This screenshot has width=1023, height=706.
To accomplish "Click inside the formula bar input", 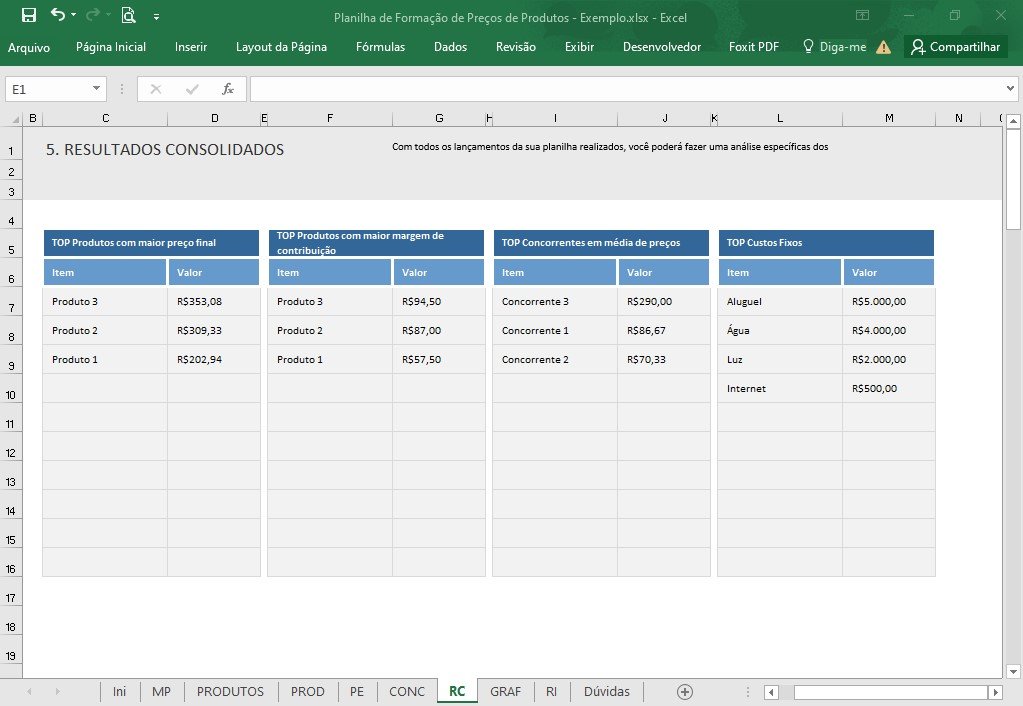I will 626,89.
